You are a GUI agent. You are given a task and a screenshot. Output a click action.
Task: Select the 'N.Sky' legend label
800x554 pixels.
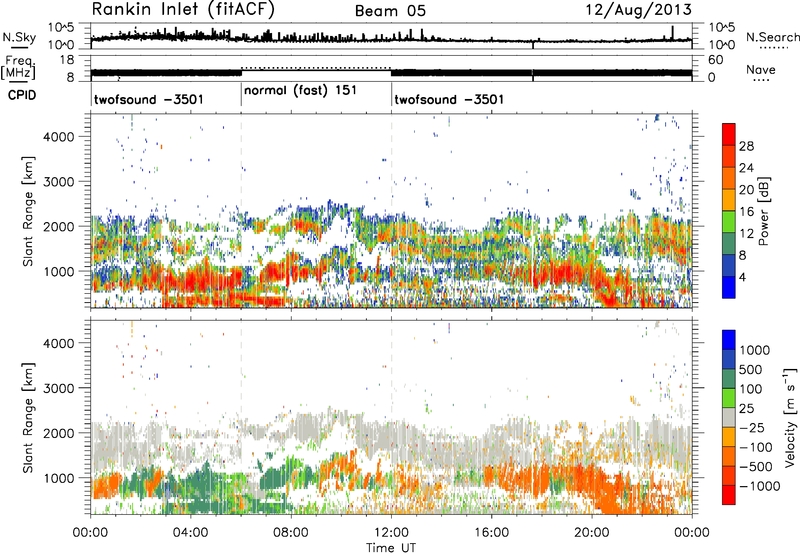19,37
